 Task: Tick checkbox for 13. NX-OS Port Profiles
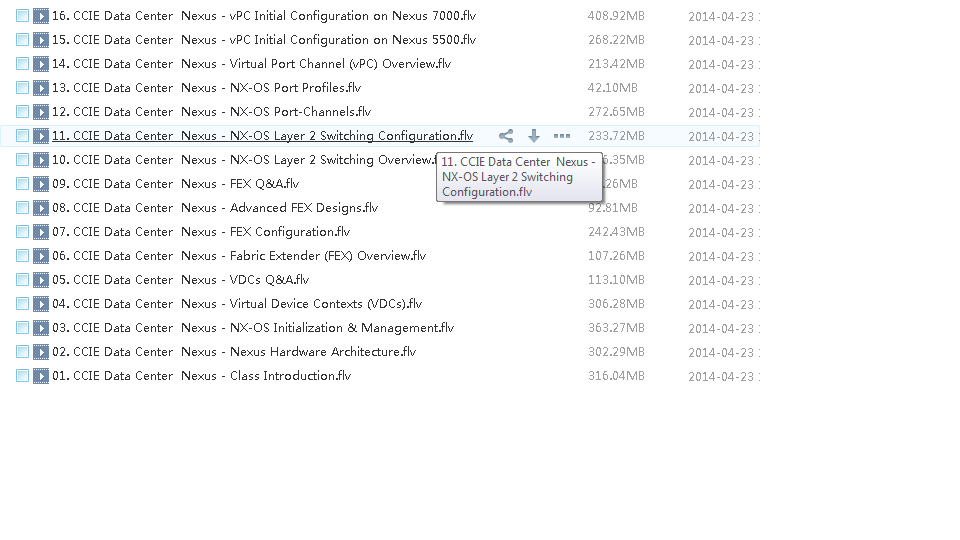pyautogui.click(x=23, y=87)
